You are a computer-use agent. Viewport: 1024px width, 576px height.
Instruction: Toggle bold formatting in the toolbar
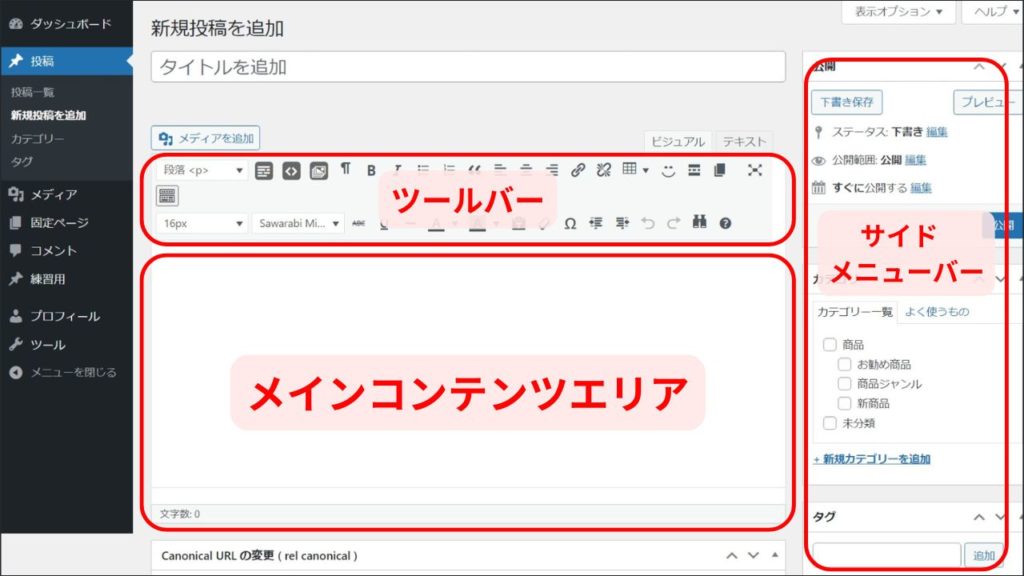coord(371,170)
